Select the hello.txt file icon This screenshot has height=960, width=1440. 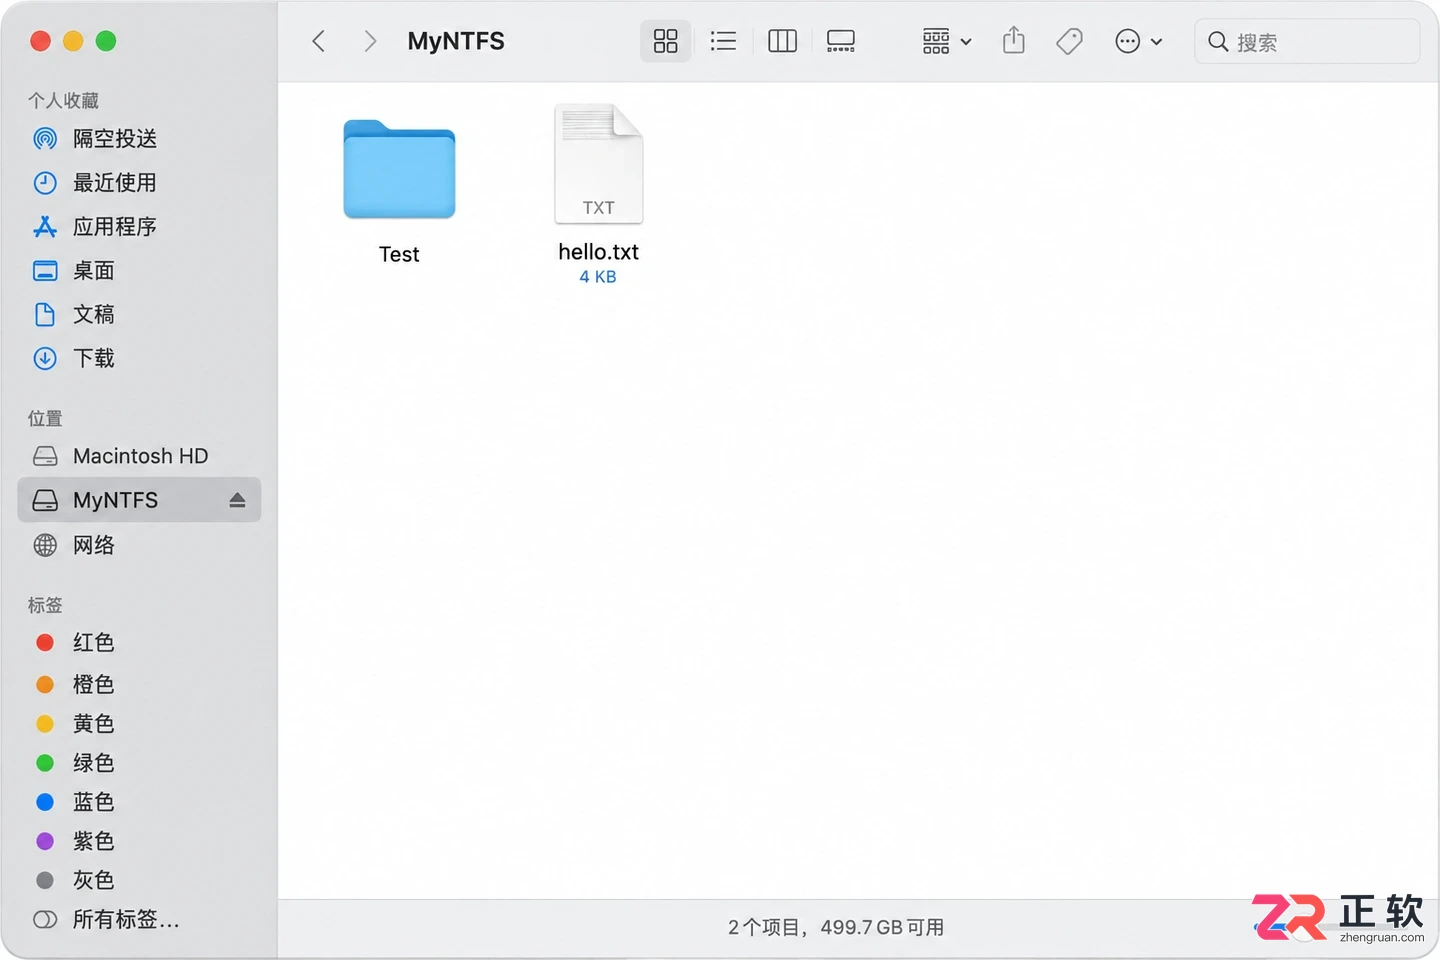point(599,164)
